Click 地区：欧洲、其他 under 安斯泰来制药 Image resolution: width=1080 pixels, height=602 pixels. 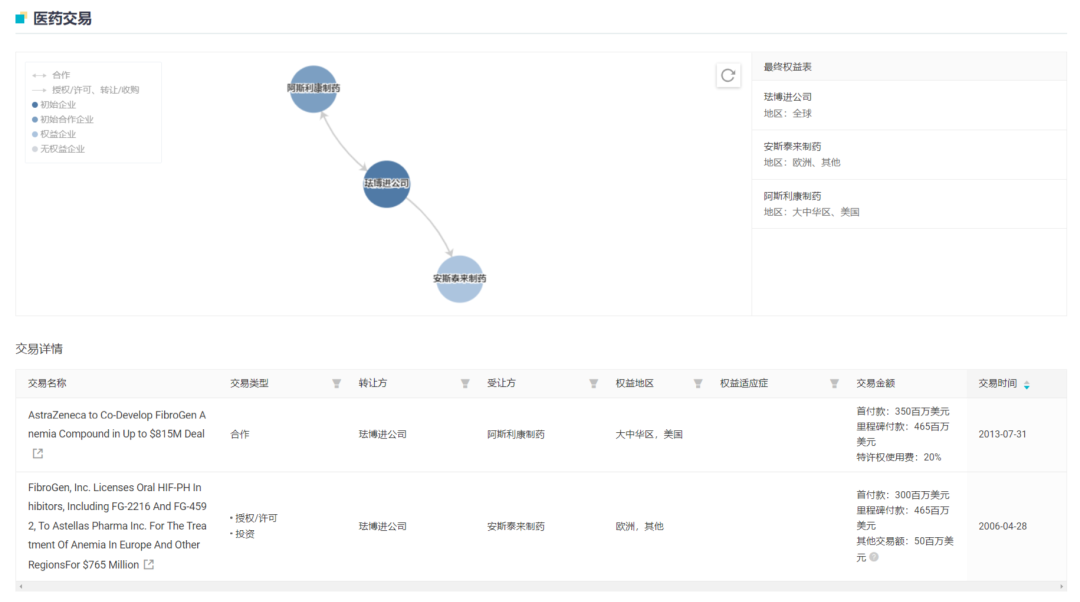click(x=802, y=163)
